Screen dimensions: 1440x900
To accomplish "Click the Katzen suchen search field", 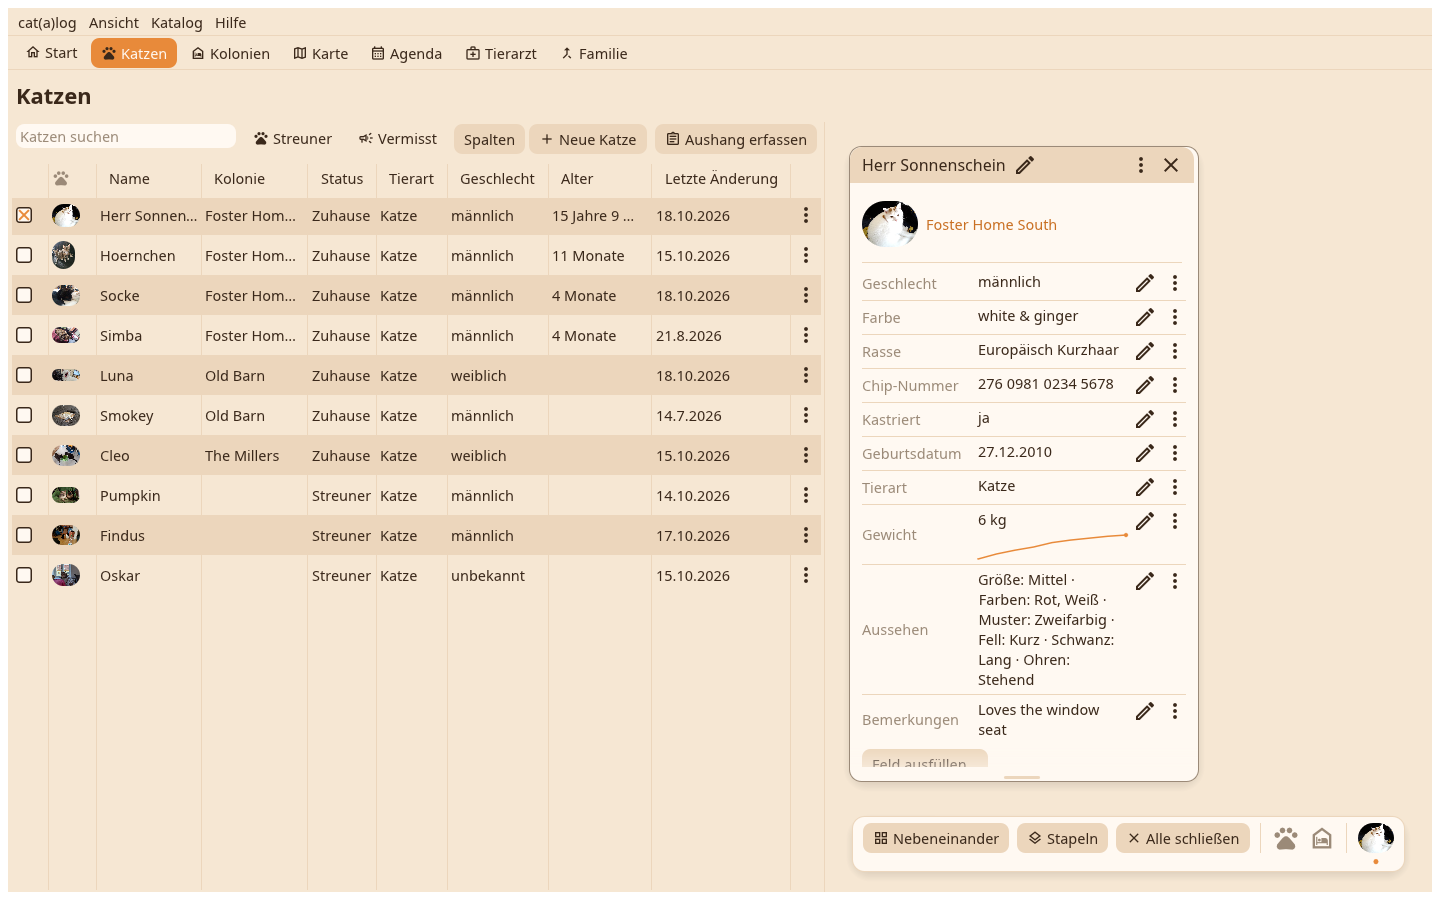I will click(x=126, y=137).
